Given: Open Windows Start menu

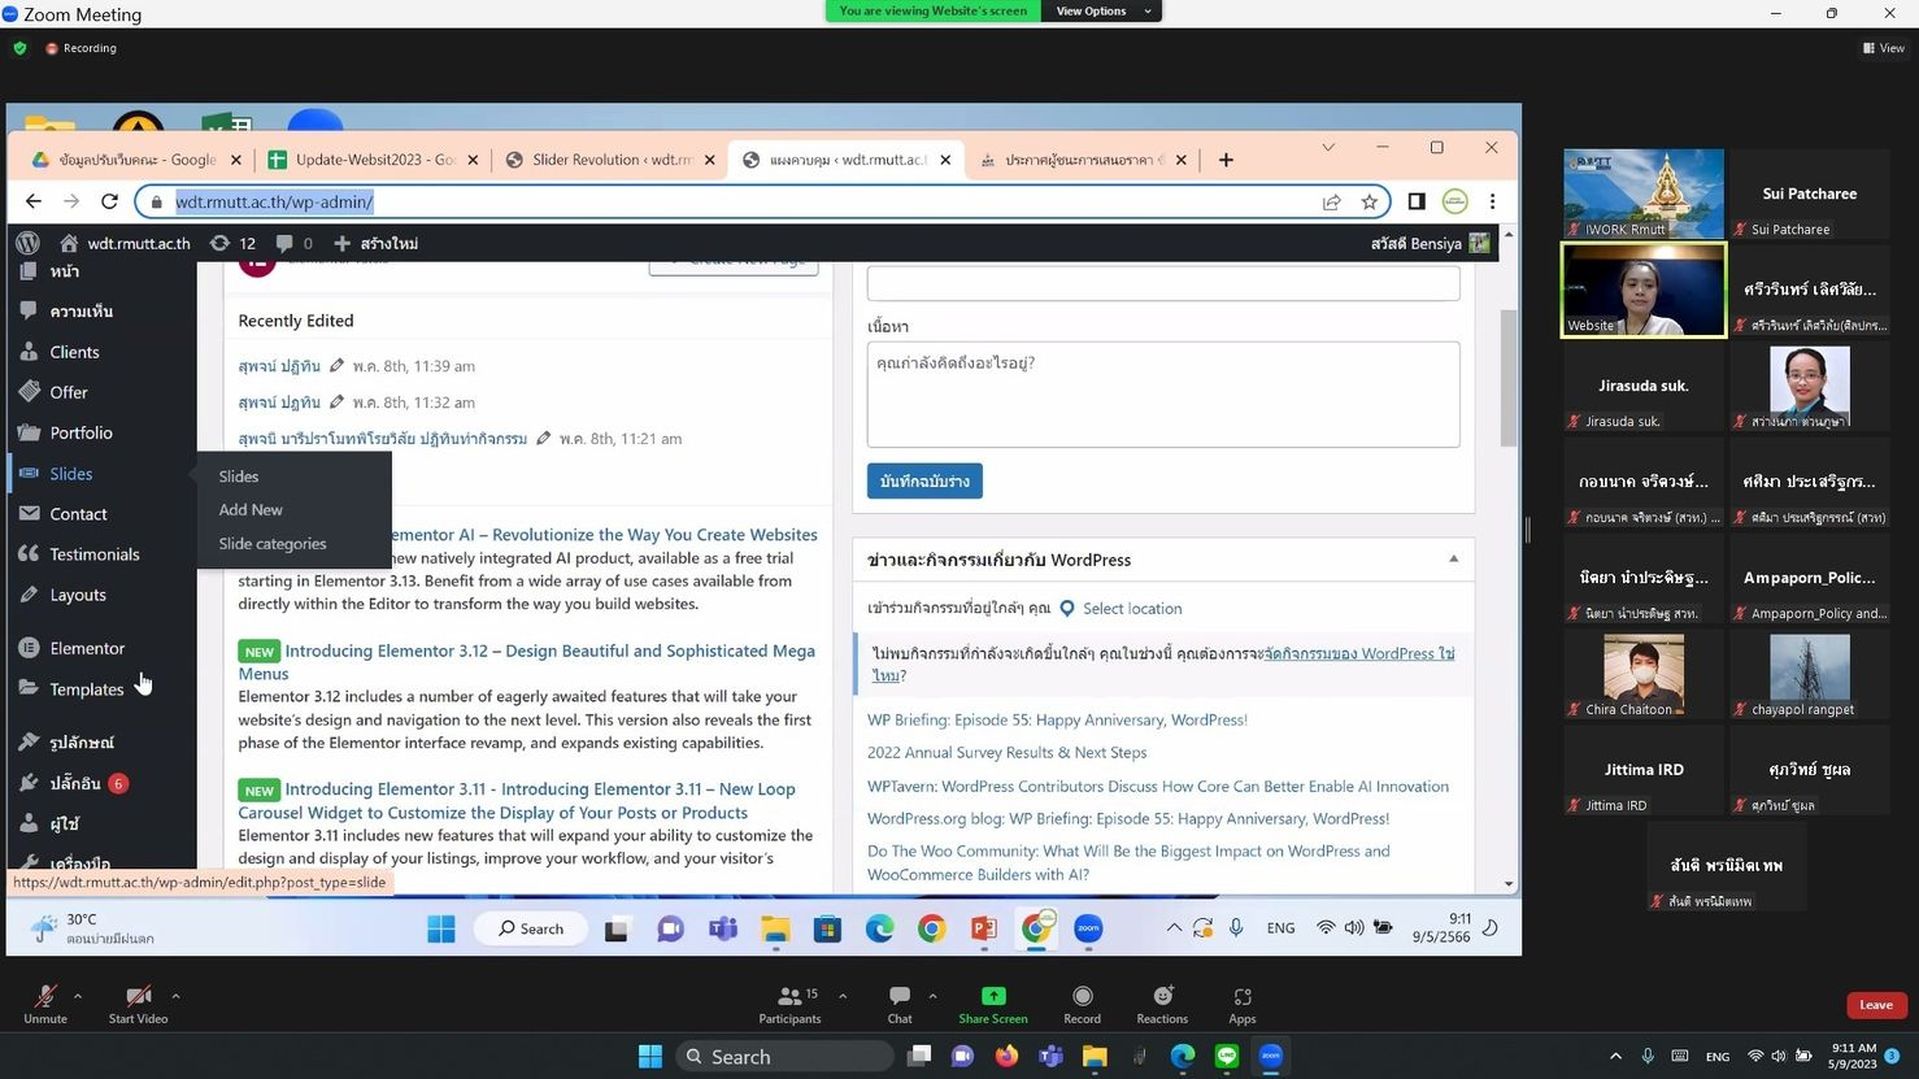Looking at the screenshot, I should pyautogui.click(x=650, y=1056).
